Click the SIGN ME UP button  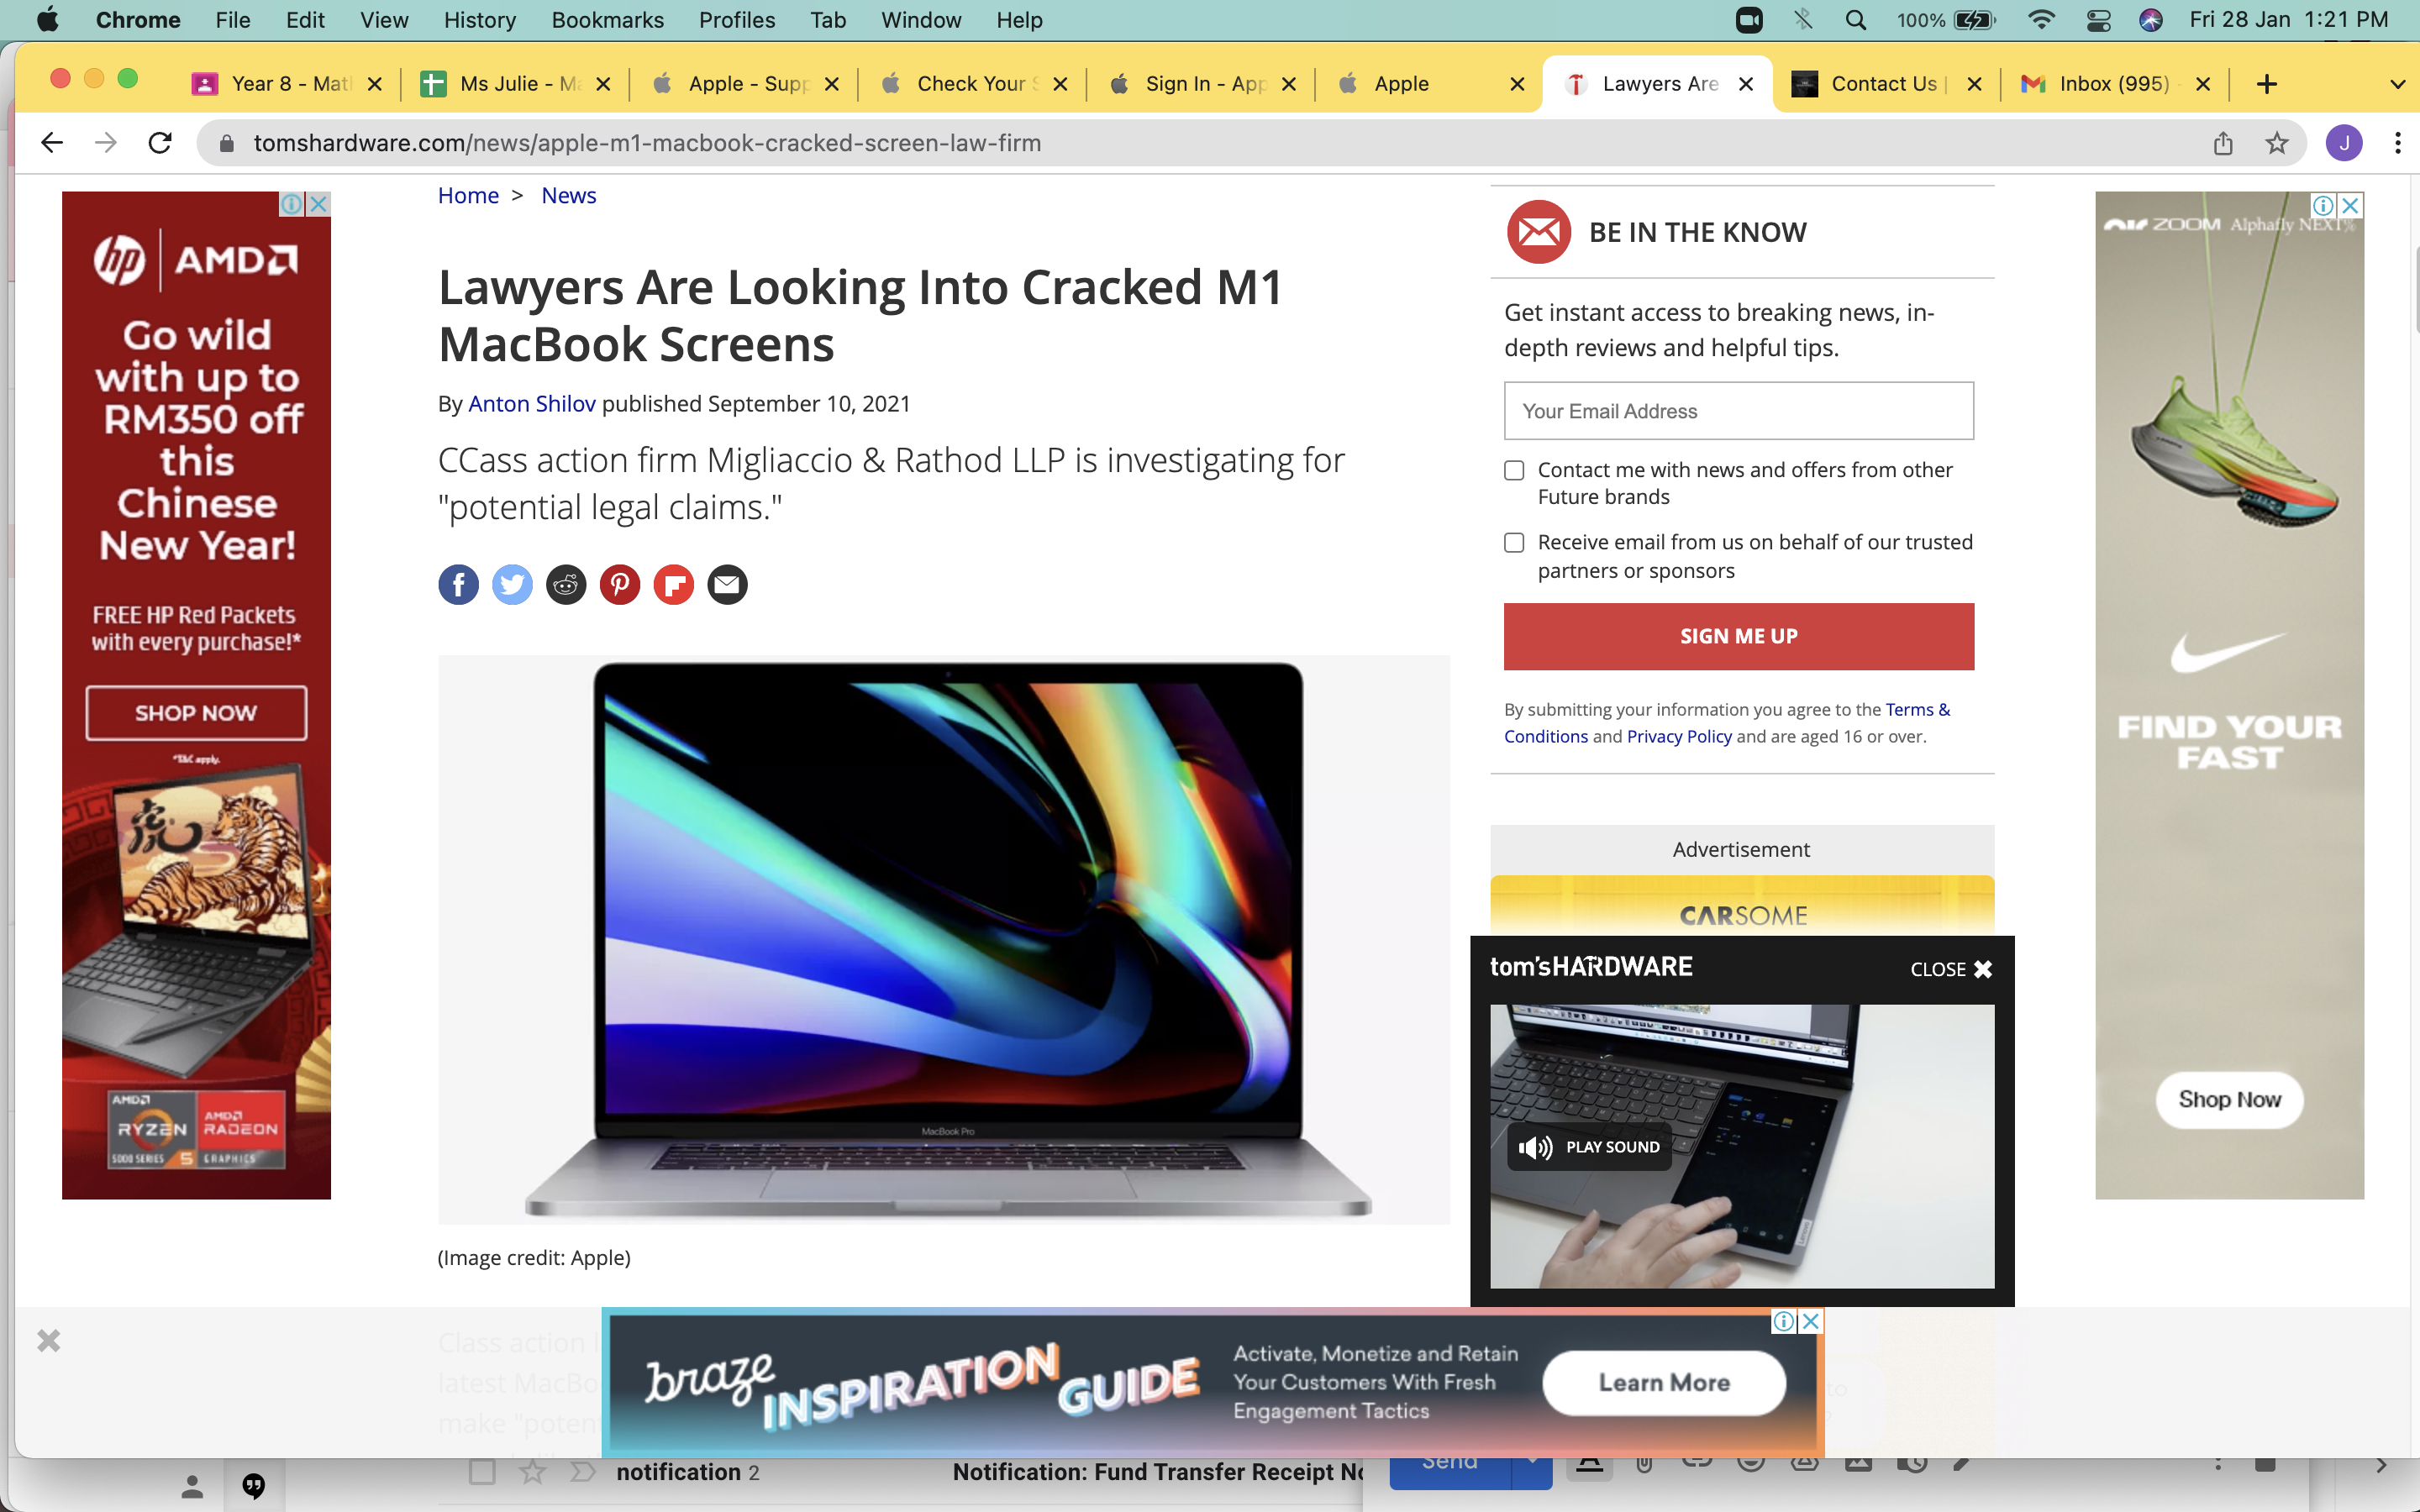(1738, 636)
